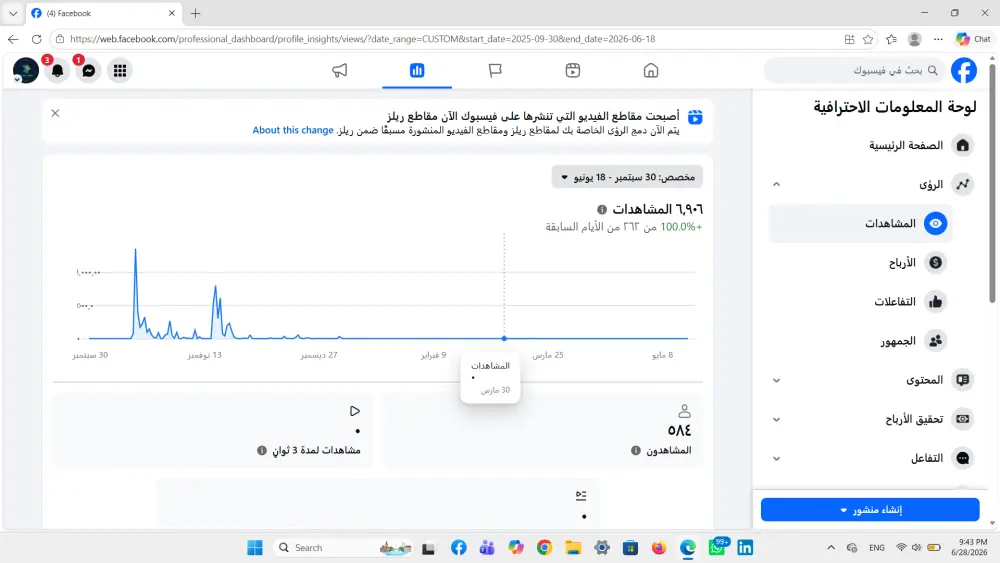Image resolution: width=1000 pixels, height=563 pixels.
Task: Open the custom date range dropdown
Action: (627, 177)
